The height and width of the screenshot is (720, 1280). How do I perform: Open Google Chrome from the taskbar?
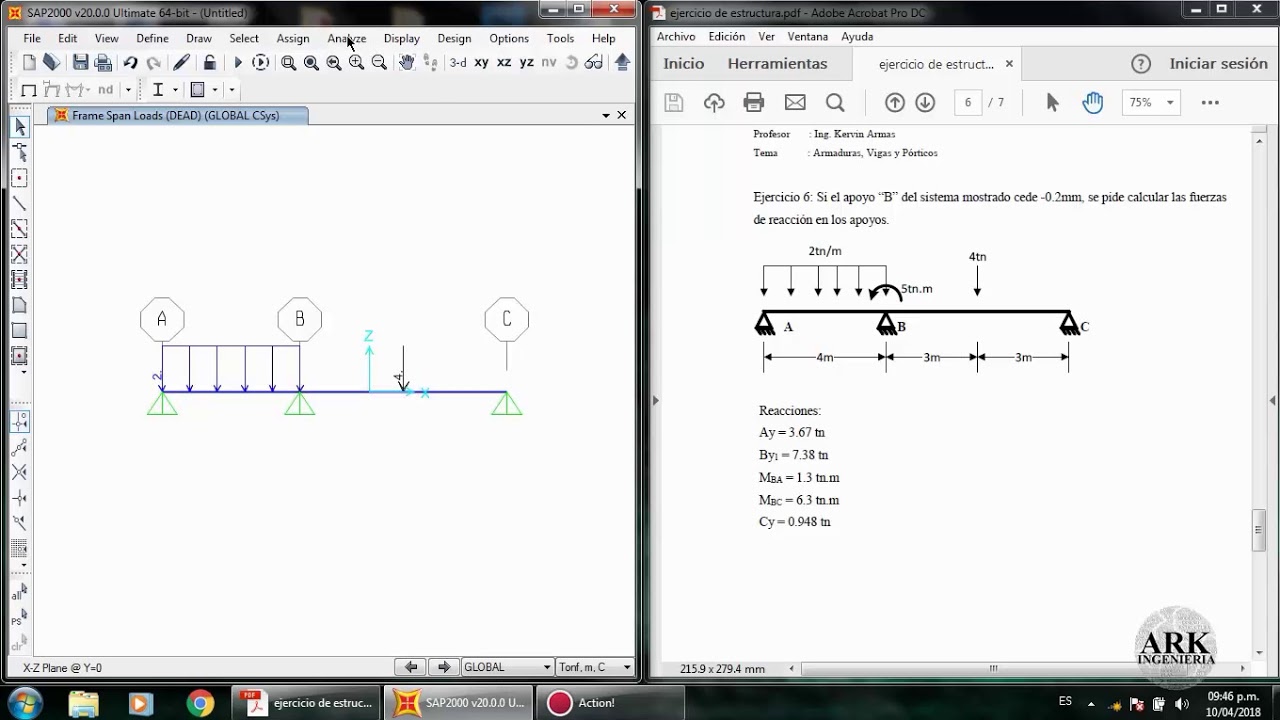coord(200,703)
